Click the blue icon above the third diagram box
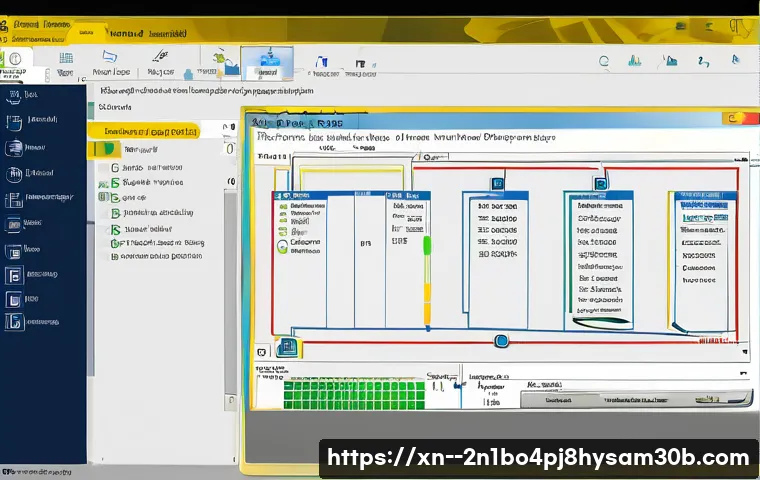The height and width of the screenshot is (480, 760). pyautogui.click(x=600, y=183)
